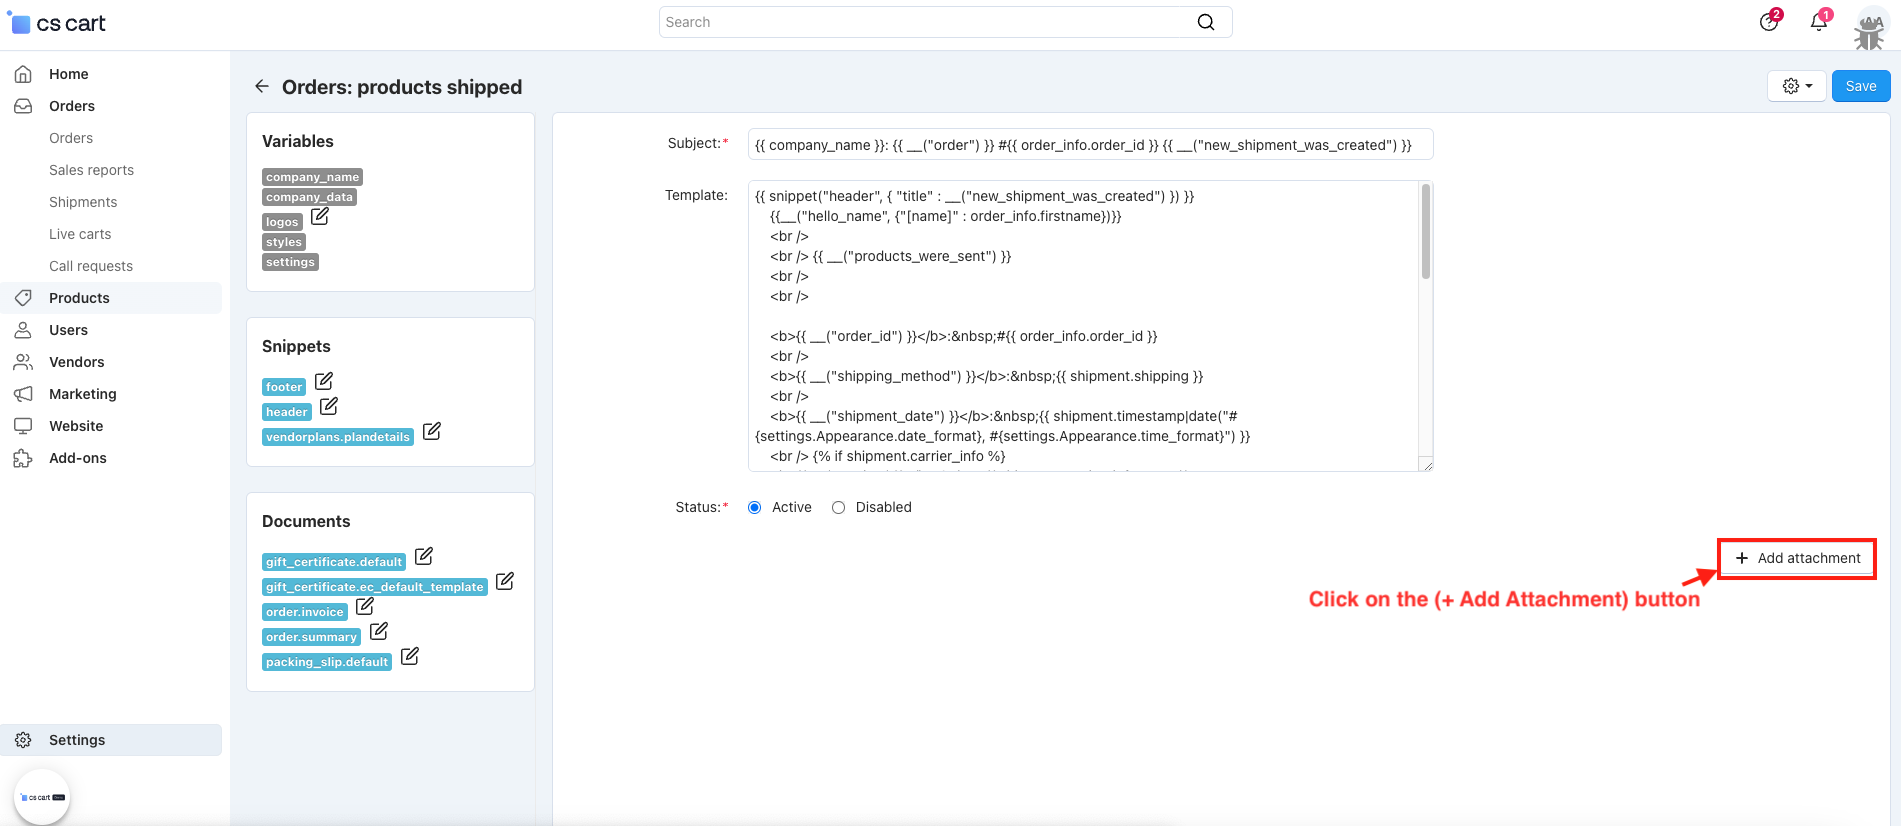Insert the logos variable tag

282,222
